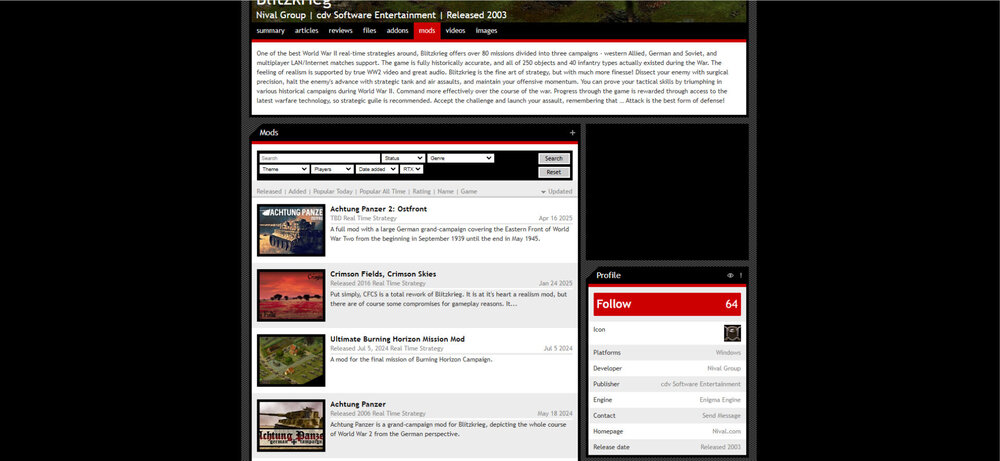This screenshot has width=1000, height=461.
Task: Open the RTX filter dropdown
Action: (411, 169)
